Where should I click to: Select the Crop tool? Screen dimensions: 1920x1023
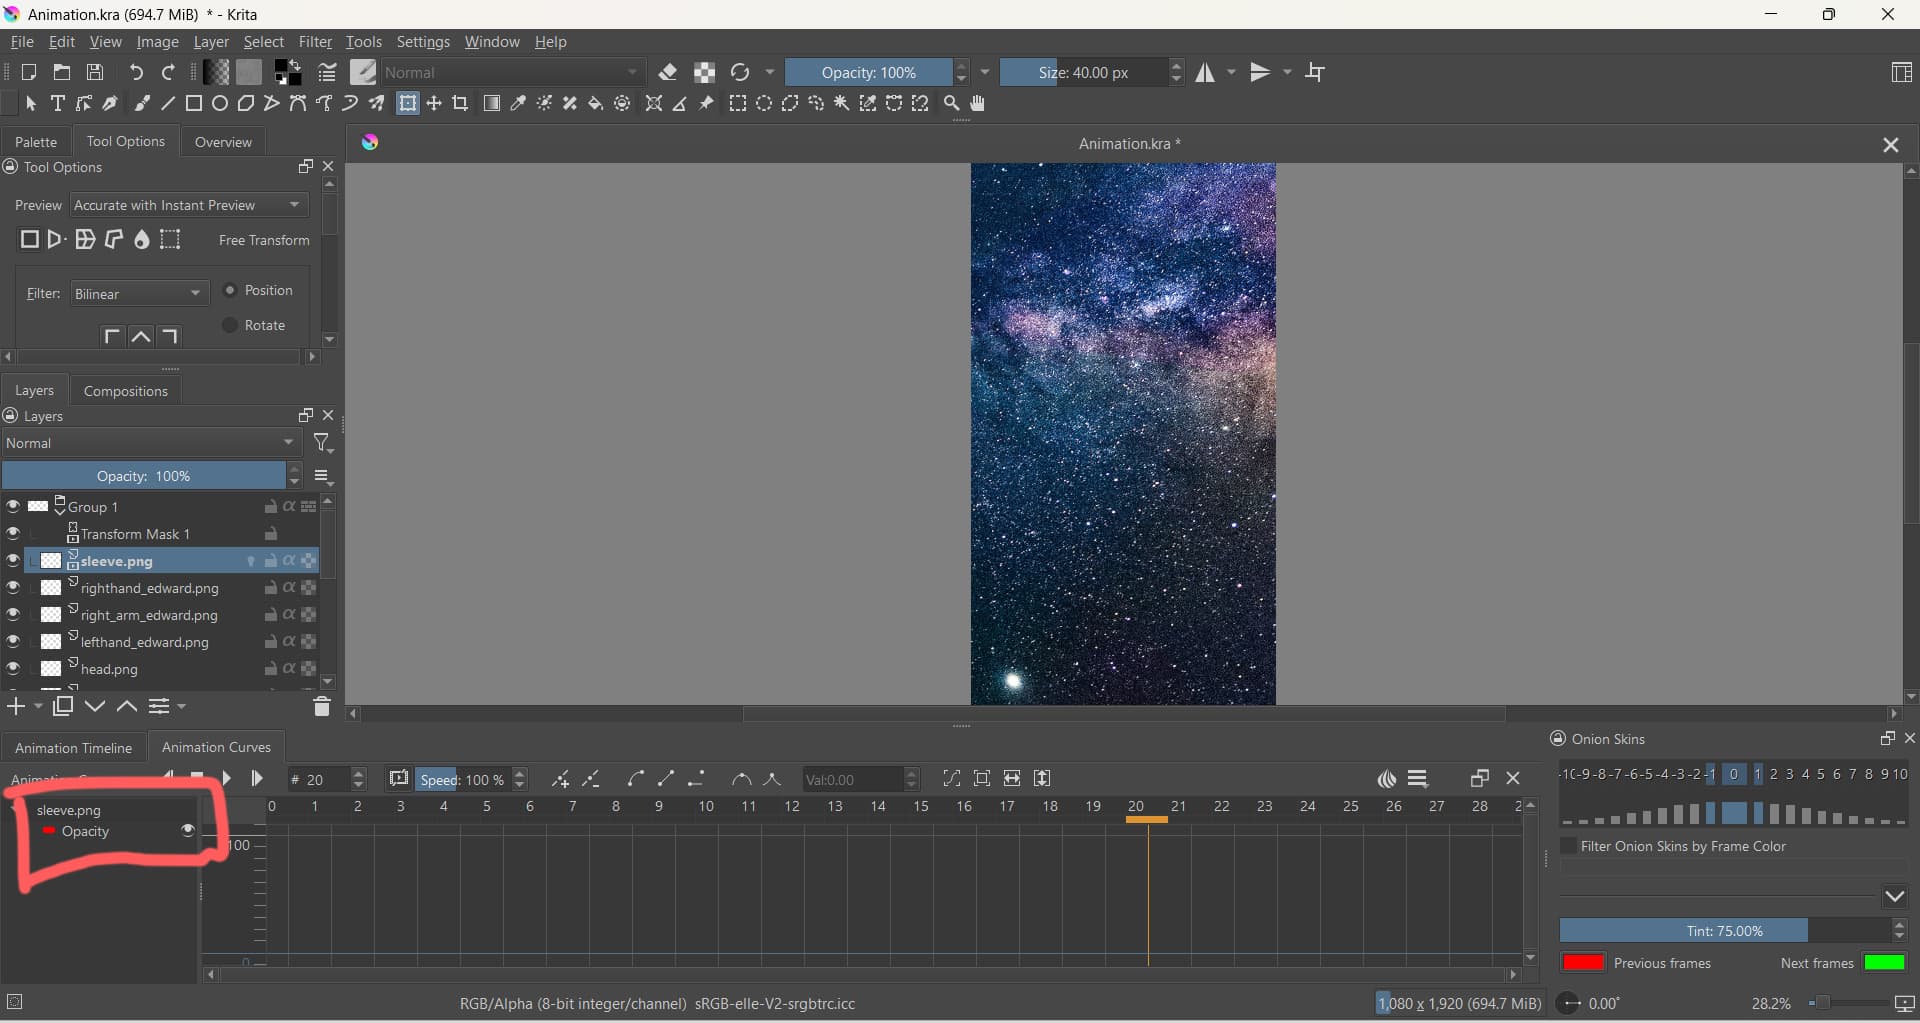tap(460, 103)
